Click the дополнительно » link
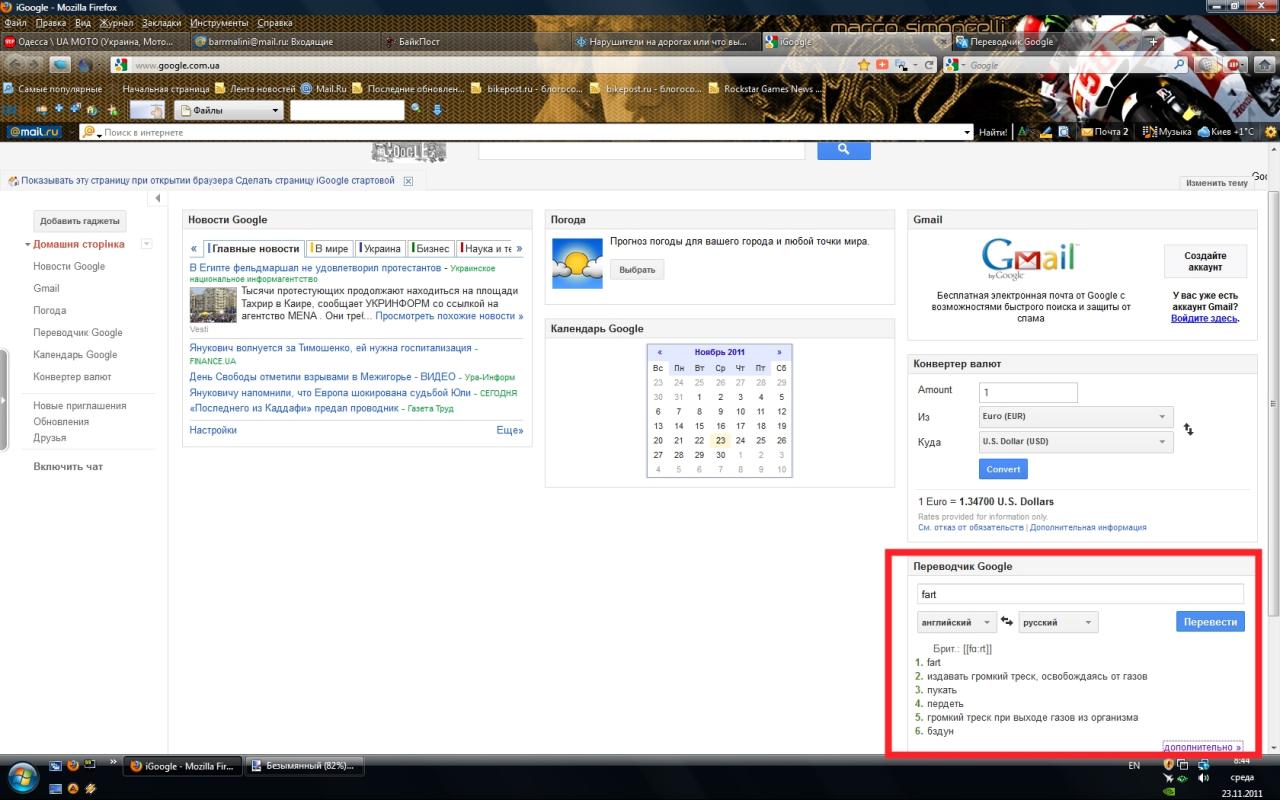The image size is (1280, 800). [1203, 746]
